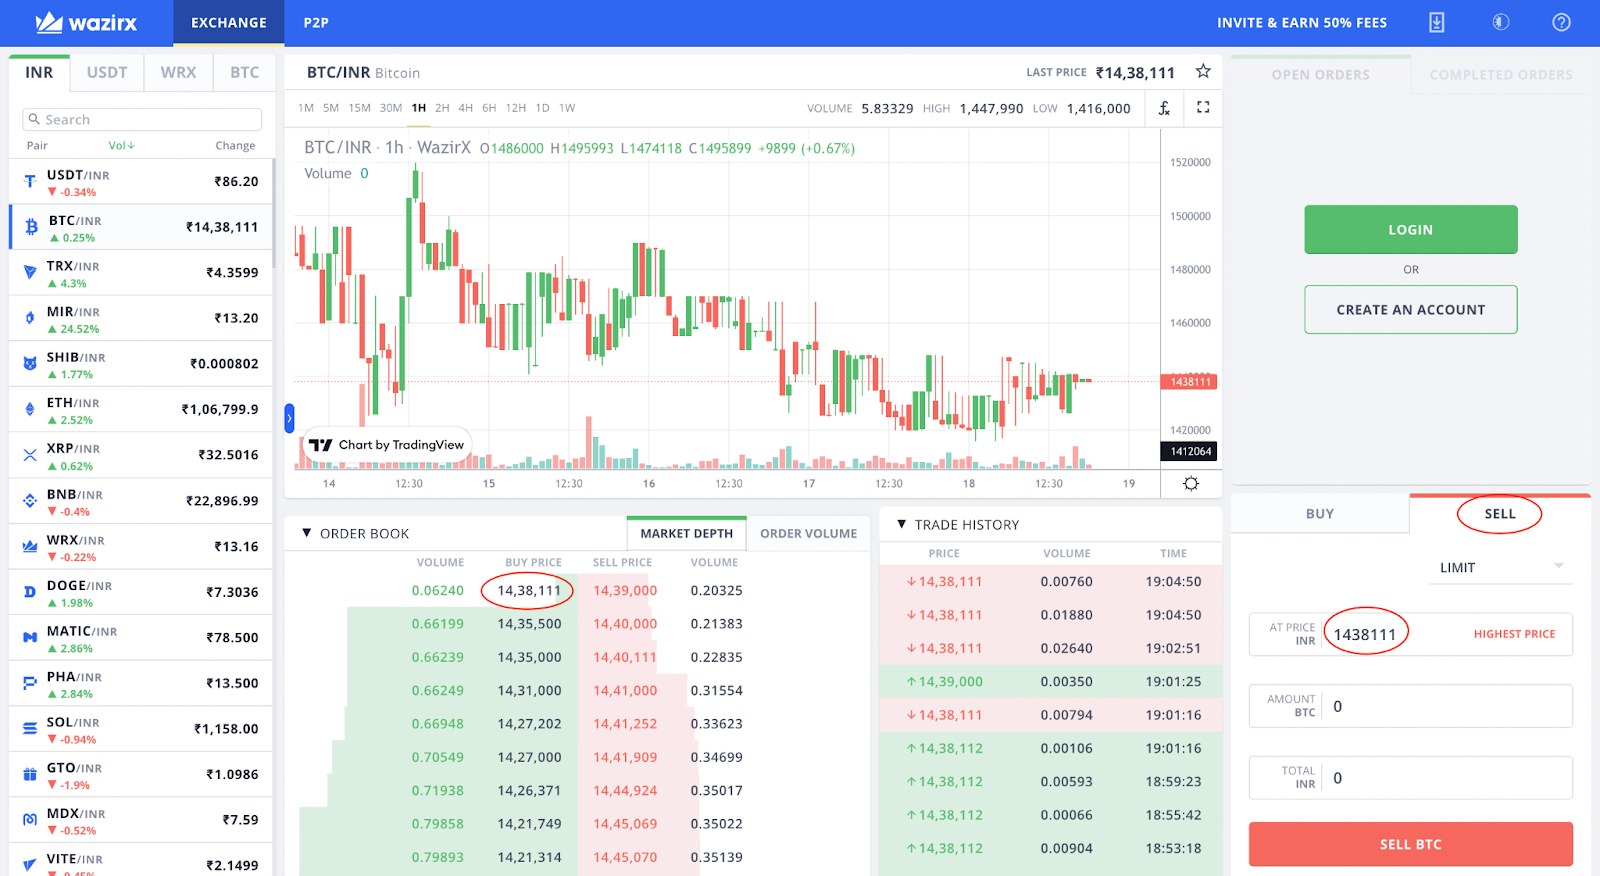Open Invite & Earn 50% Fees link
Screen dimensions: 1600x876
pos(1302,23)
